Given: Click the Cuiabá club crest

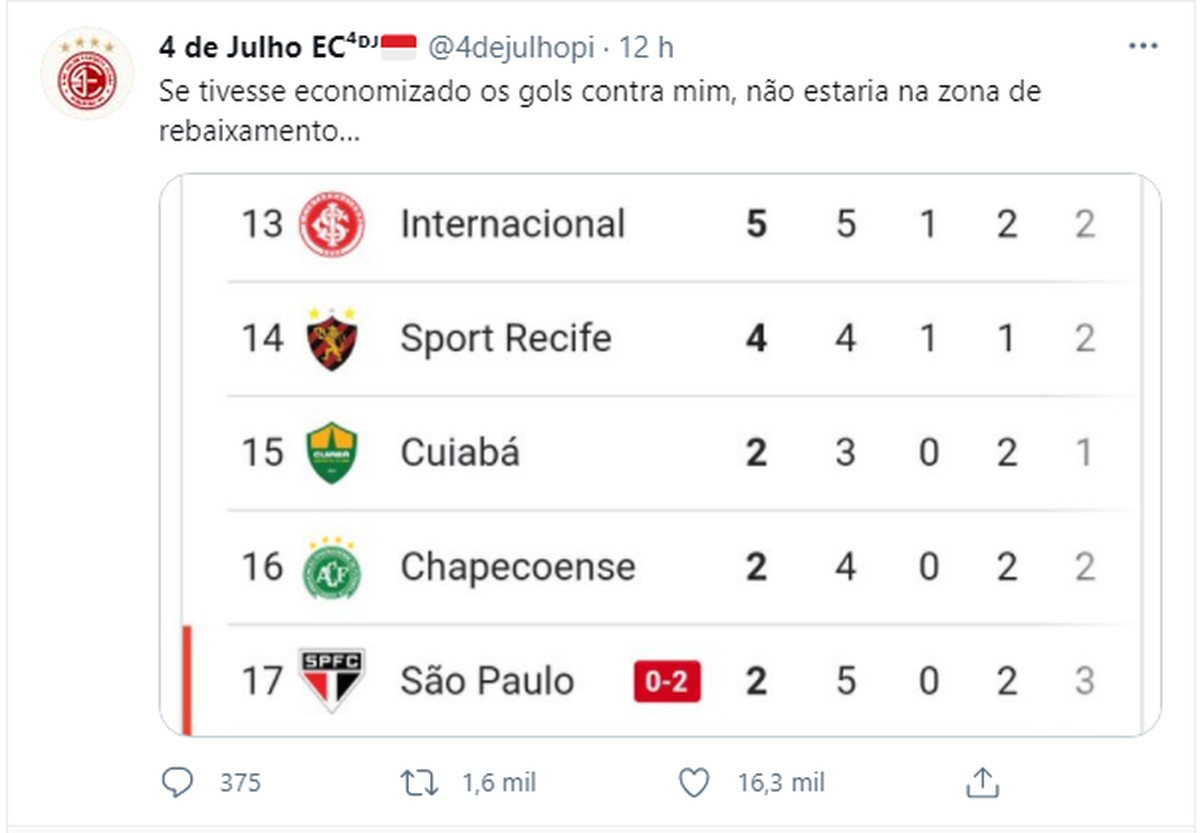Looking at the screenshot, I should coord(332,453).
